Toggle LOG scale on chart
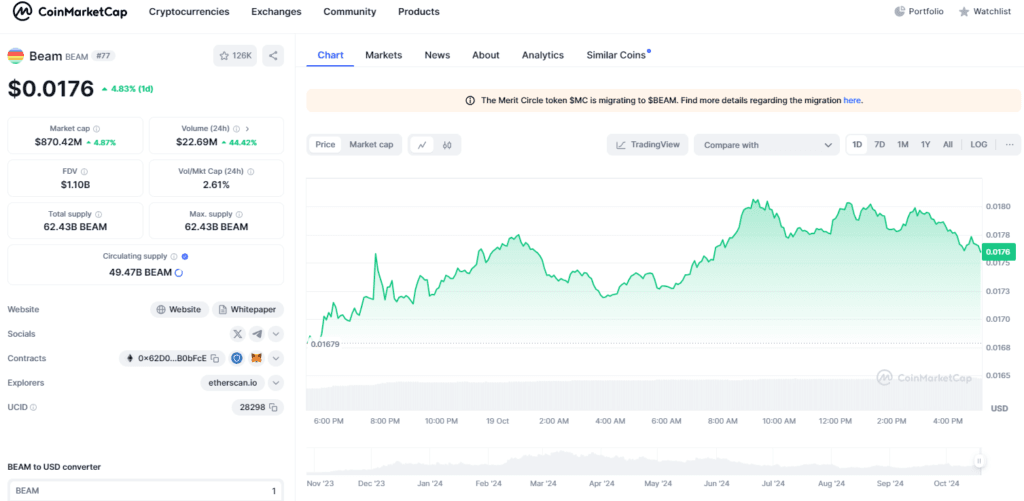This screenshot has height=501, width=1024. (x=979, y=144)
